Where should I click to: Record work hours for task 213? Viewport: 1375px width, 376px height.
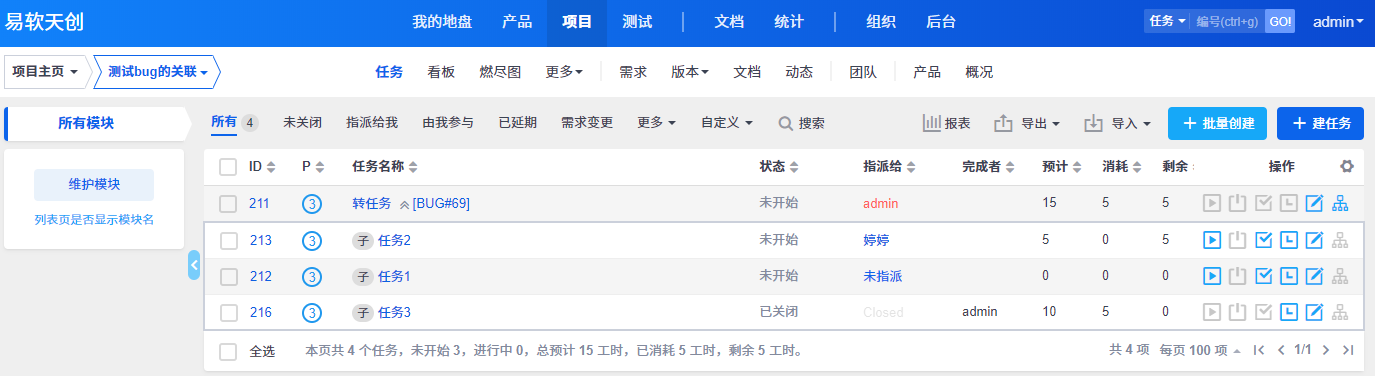click(x=1289, y=240)
